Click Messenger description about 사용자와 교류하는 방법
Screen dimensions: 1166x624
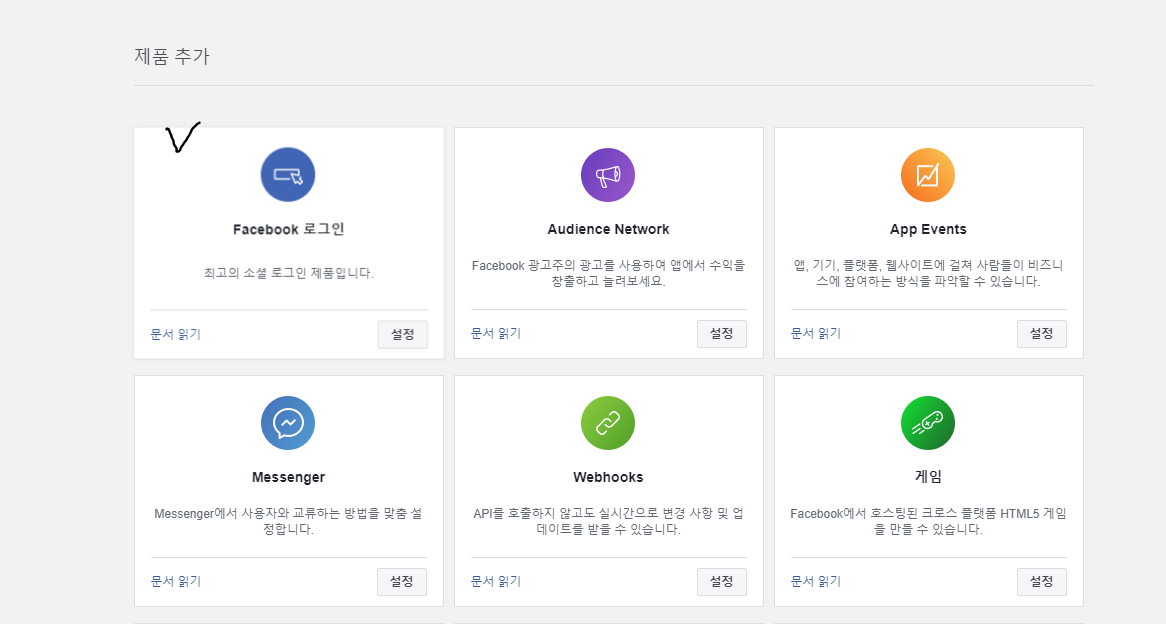289,521
